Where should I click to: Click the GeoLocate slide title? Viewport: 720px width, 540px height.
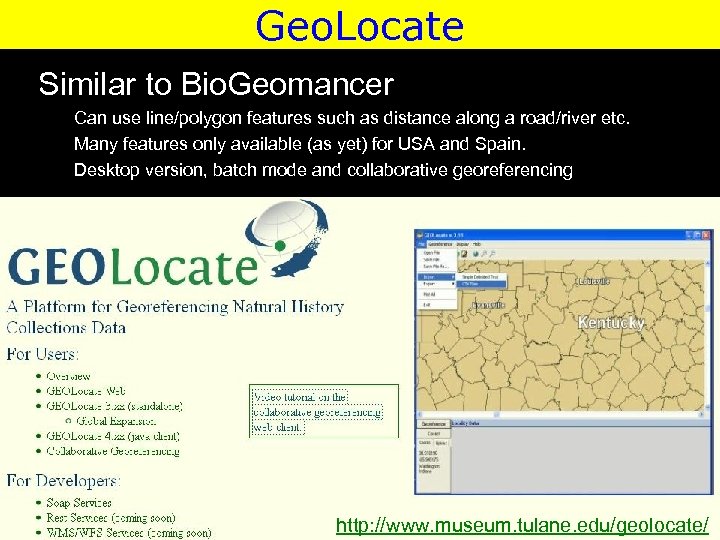point(360,26)
